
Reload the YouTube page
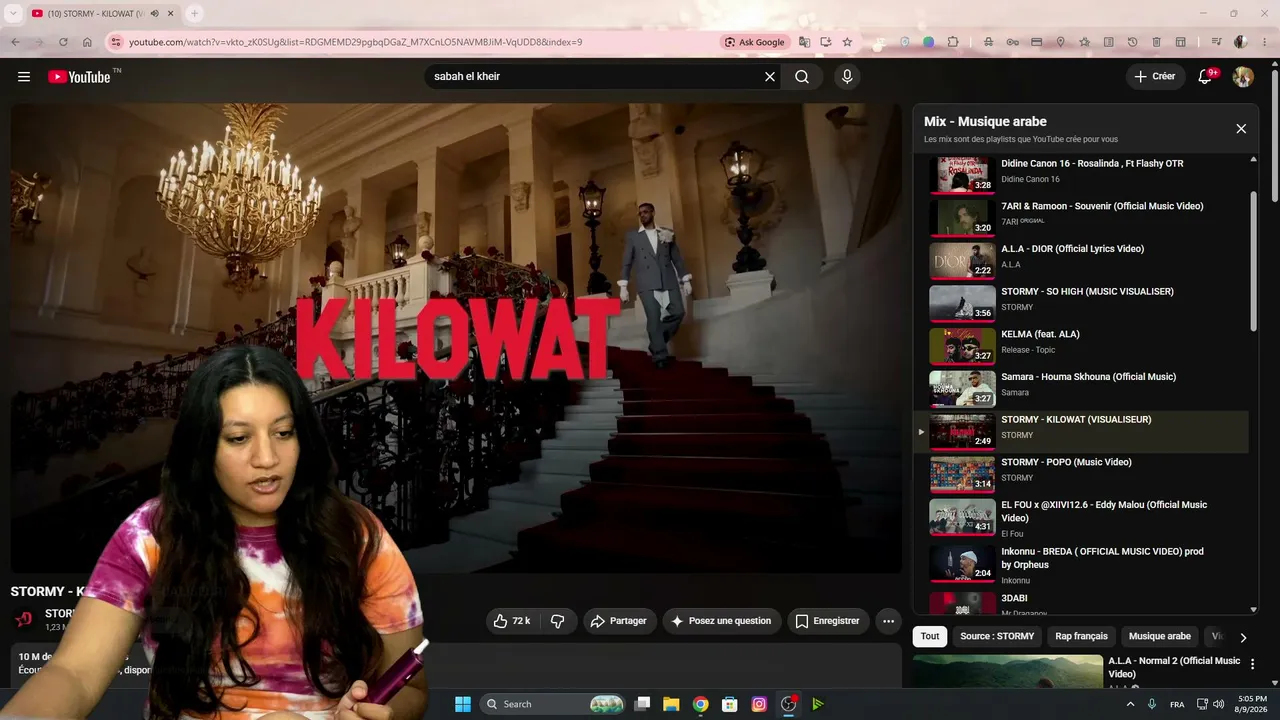click(x=63, y=42)
